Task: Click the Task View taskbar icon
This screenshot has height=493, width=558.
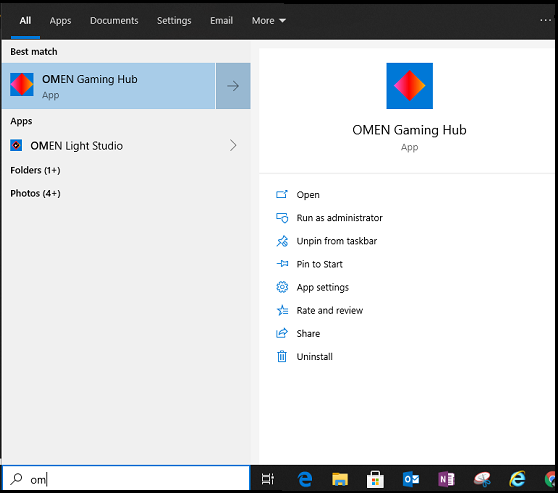Action: (268, 479)
